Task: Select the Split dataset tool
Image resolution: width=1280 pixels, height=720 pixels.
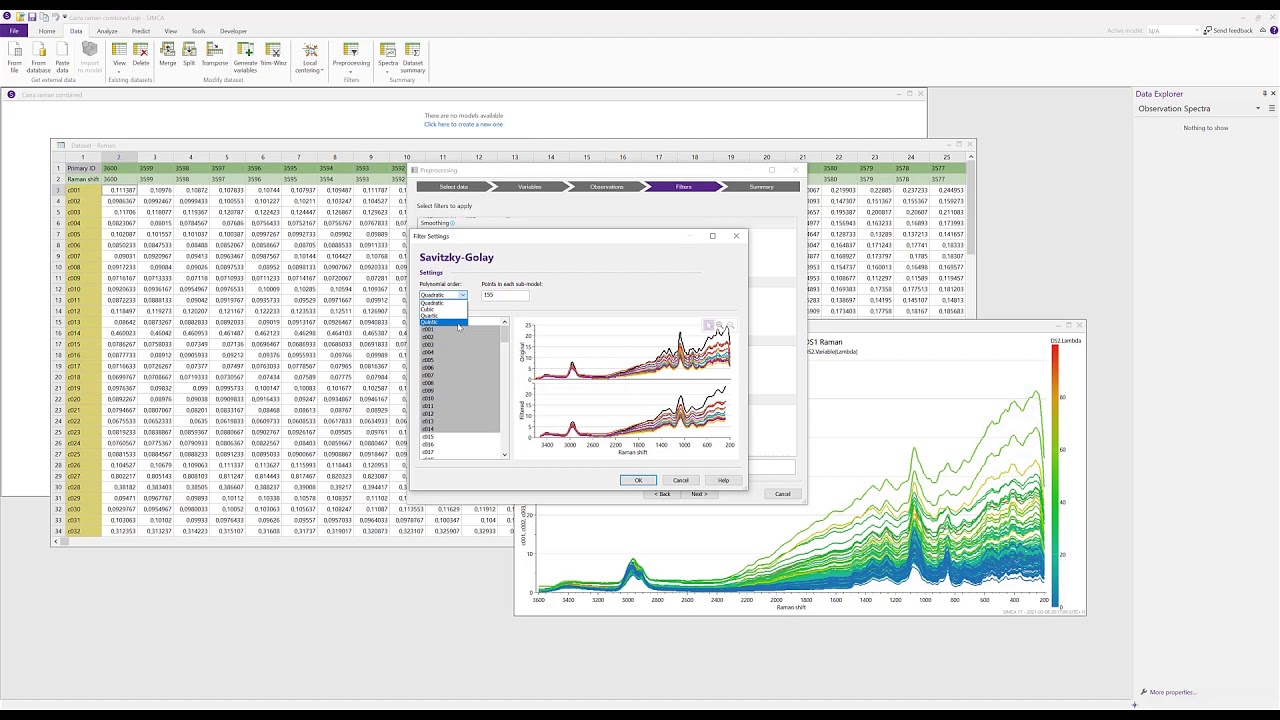Action: (189, 55)
